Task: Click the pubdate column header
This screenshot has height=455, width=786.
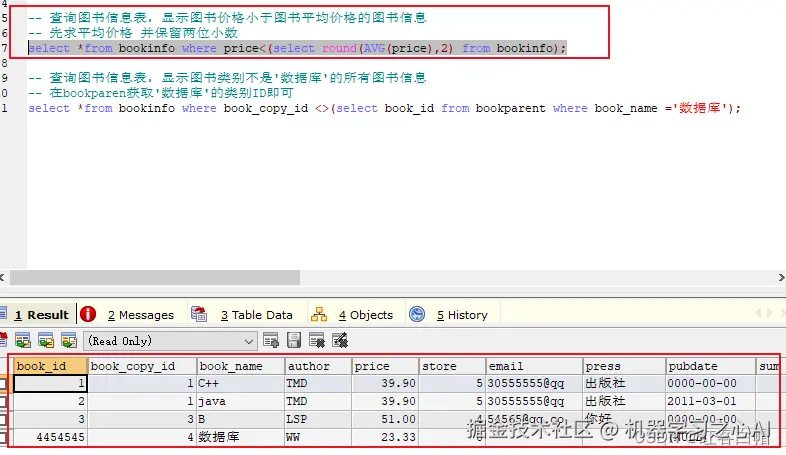Action: (x=710, y=366)
